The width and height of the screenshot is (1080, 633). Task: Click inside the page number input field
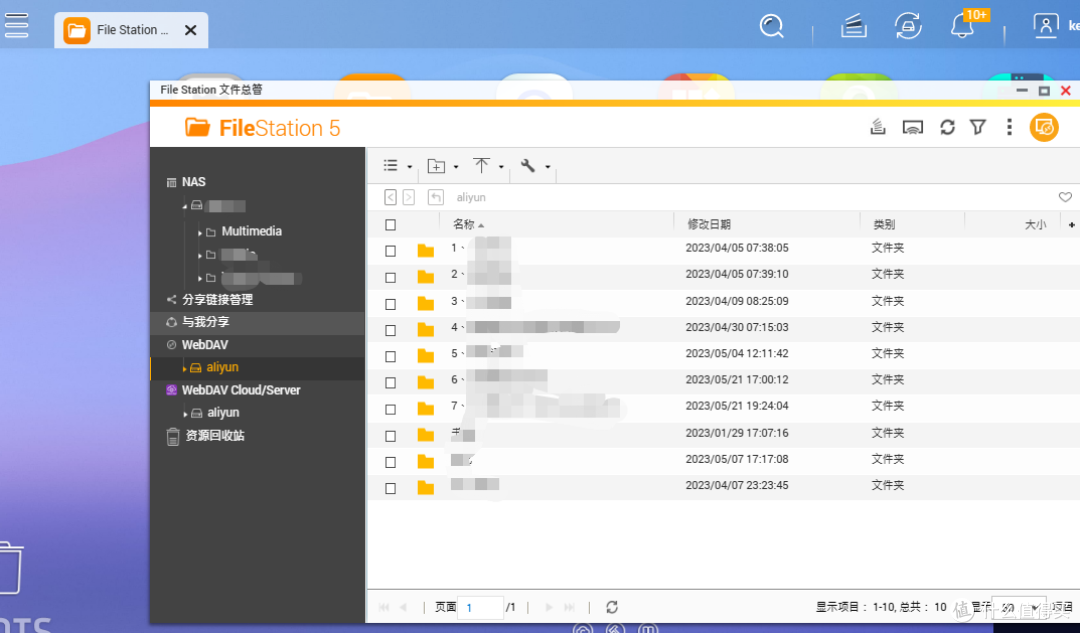pyautogui.click(x=480, y=607)
